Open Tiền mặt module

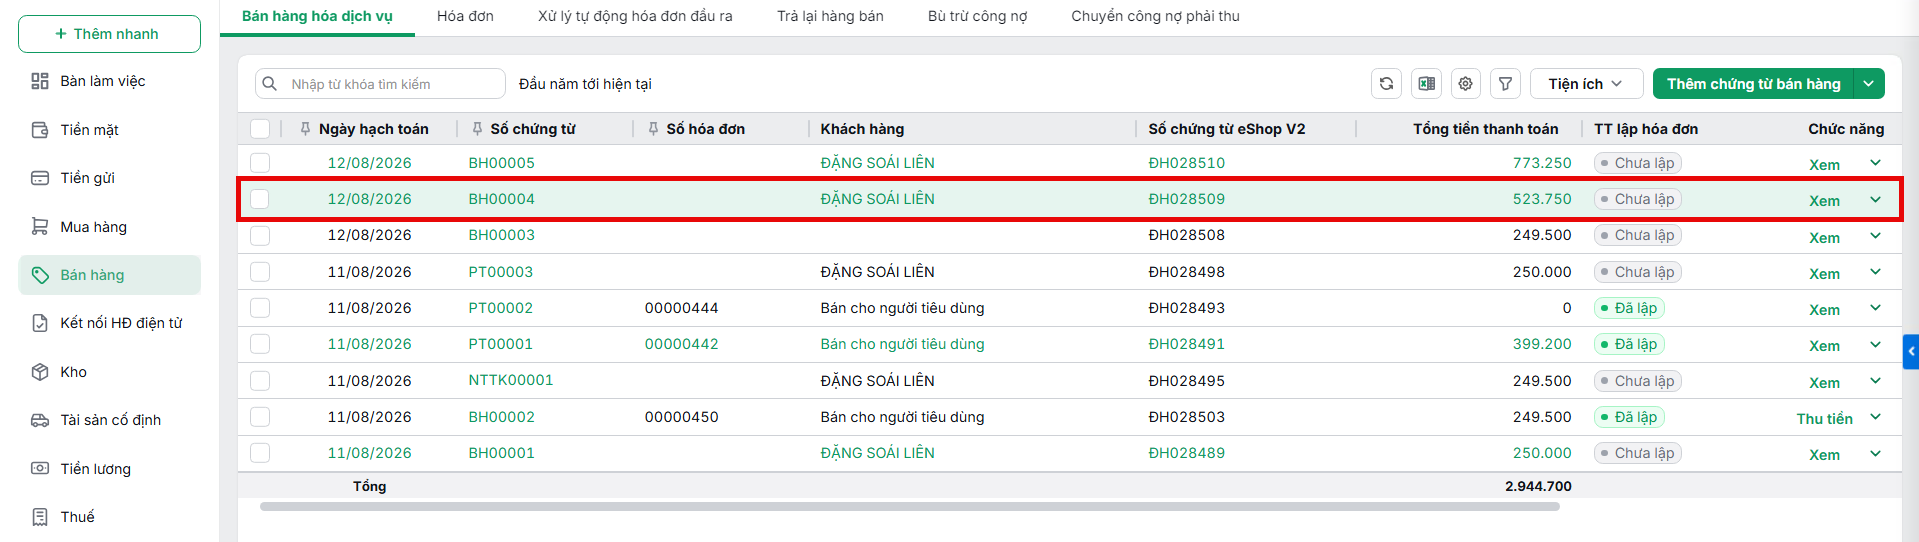tap(109, 130)
